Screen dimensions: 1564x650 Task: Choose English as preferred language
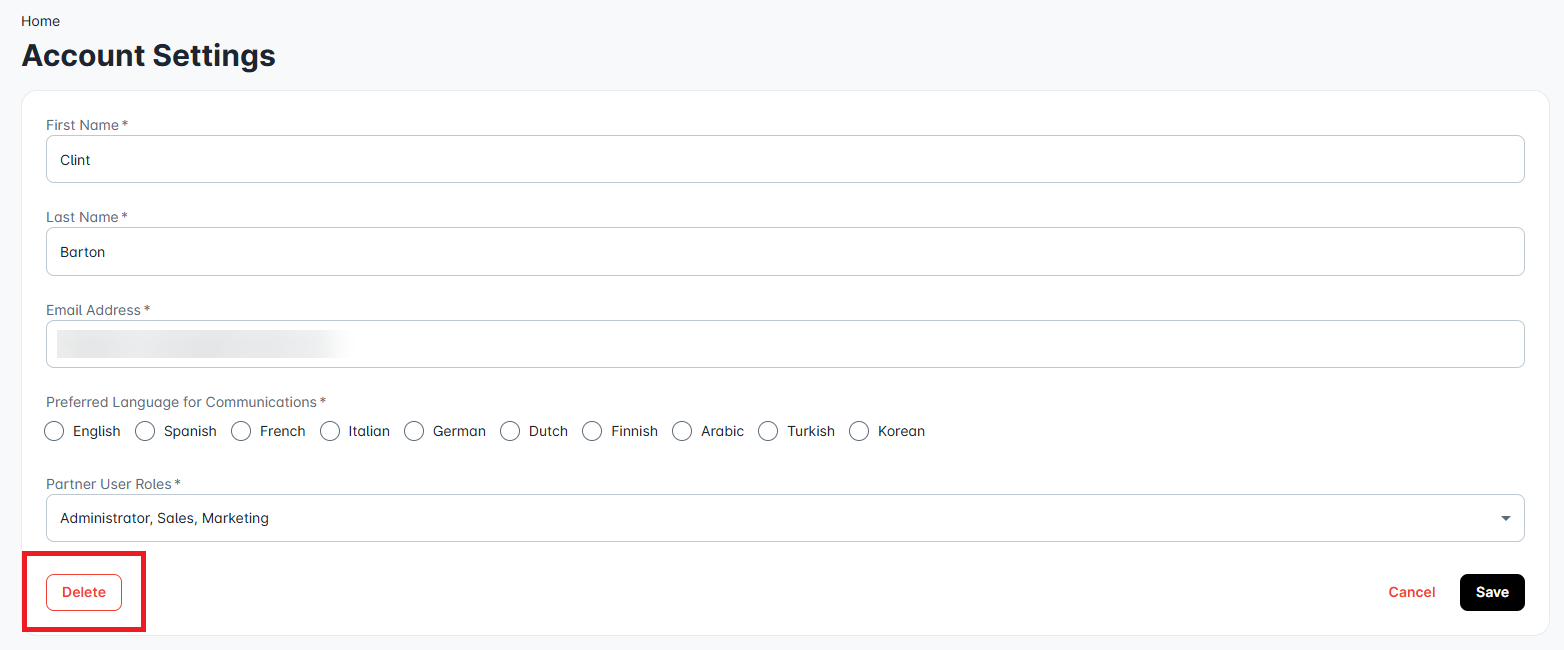tap(55, 431)
